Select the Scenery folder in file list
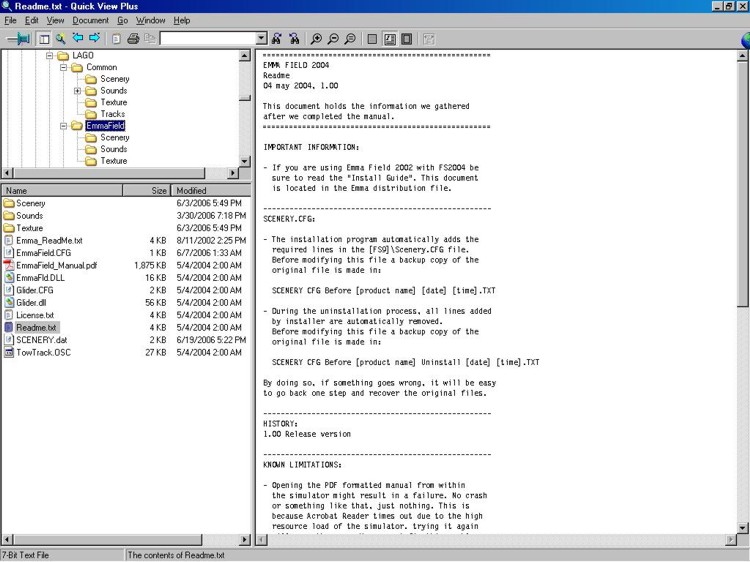The width and height of the screenshot is (750, 562). coord(31,203)
